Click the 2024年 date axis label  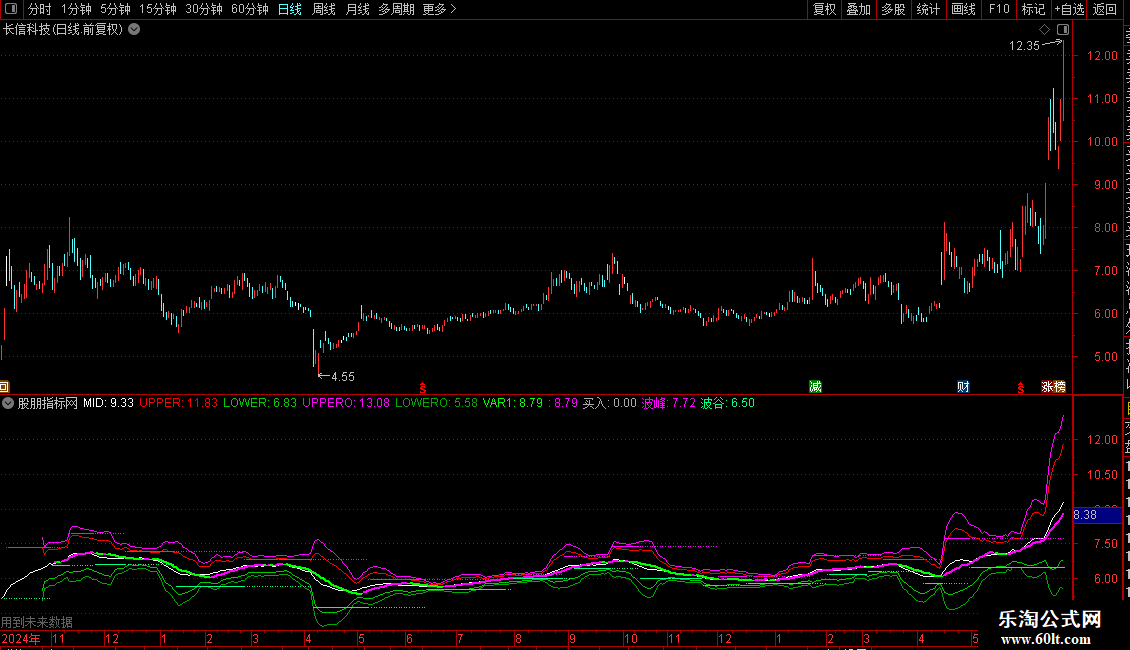[21, 638]
